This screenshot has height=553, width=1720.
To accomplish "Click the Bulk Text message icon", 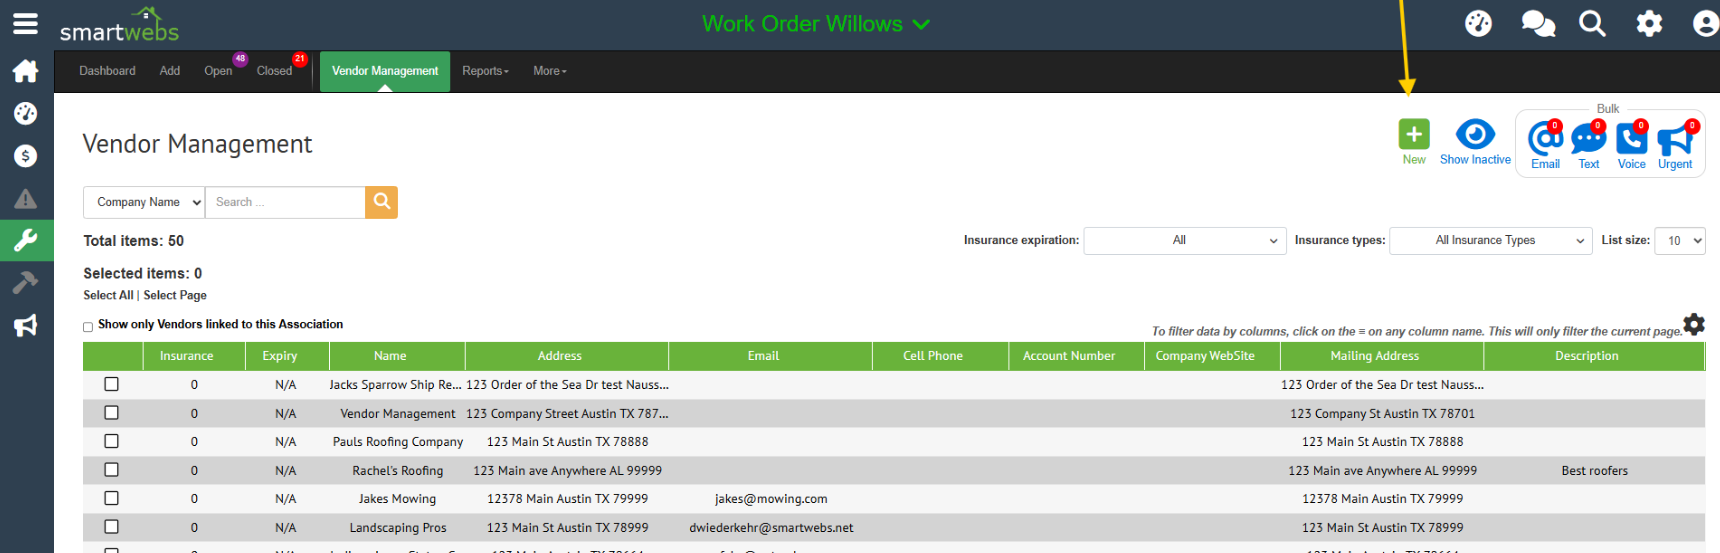I will 1588,139.
